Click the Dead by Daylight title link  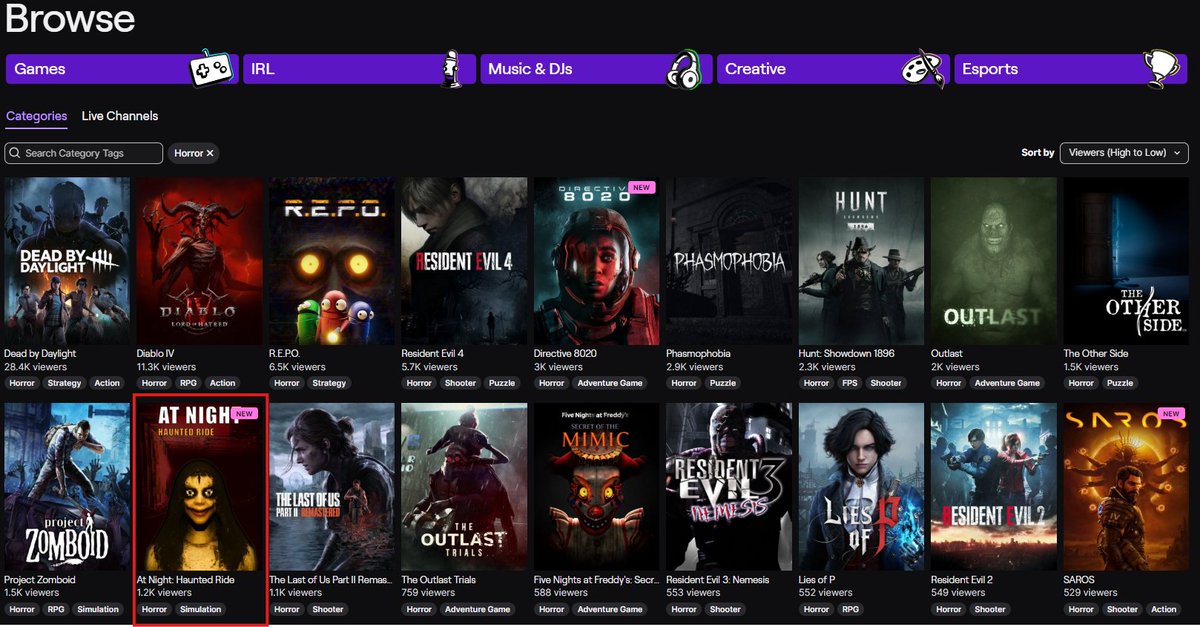point(40,354)
